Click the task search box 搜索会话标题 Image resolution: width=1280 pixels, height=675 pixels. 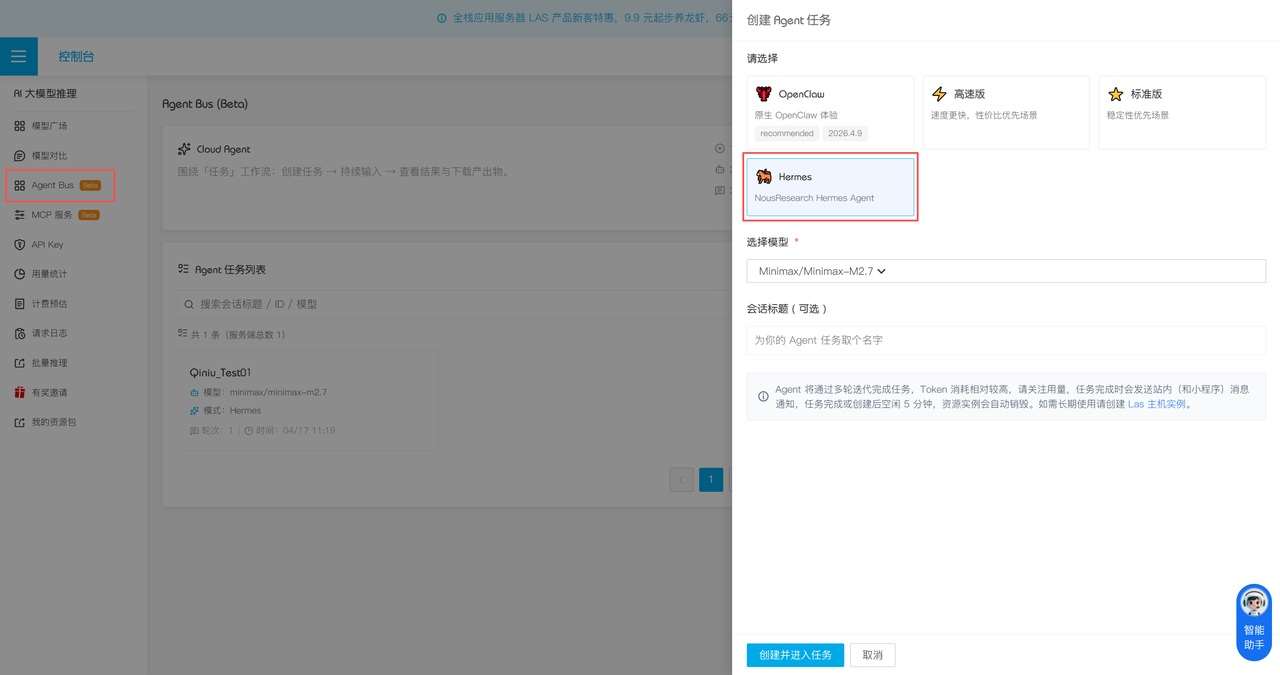coord(456,304)
